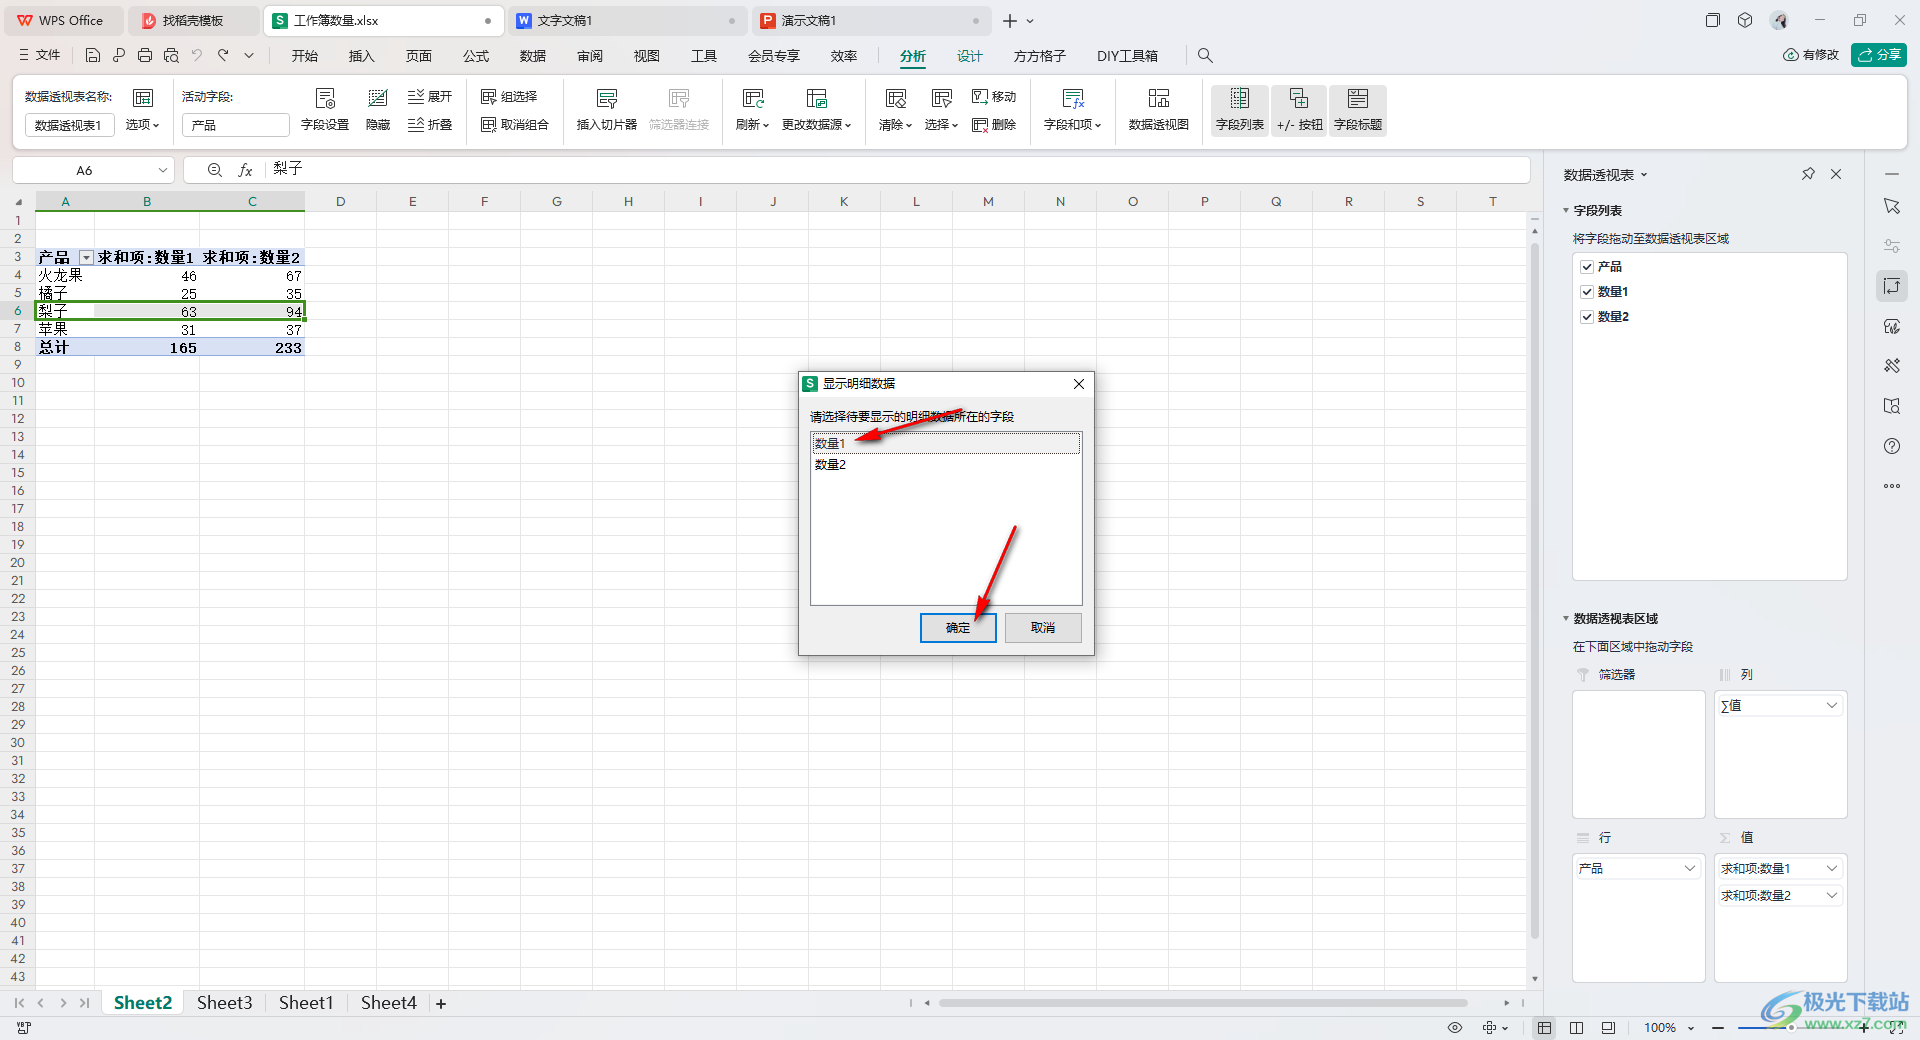Select 数量1 in the detail field list
This screenshot has height=1040, width=1920.
(x=946, y=443)
